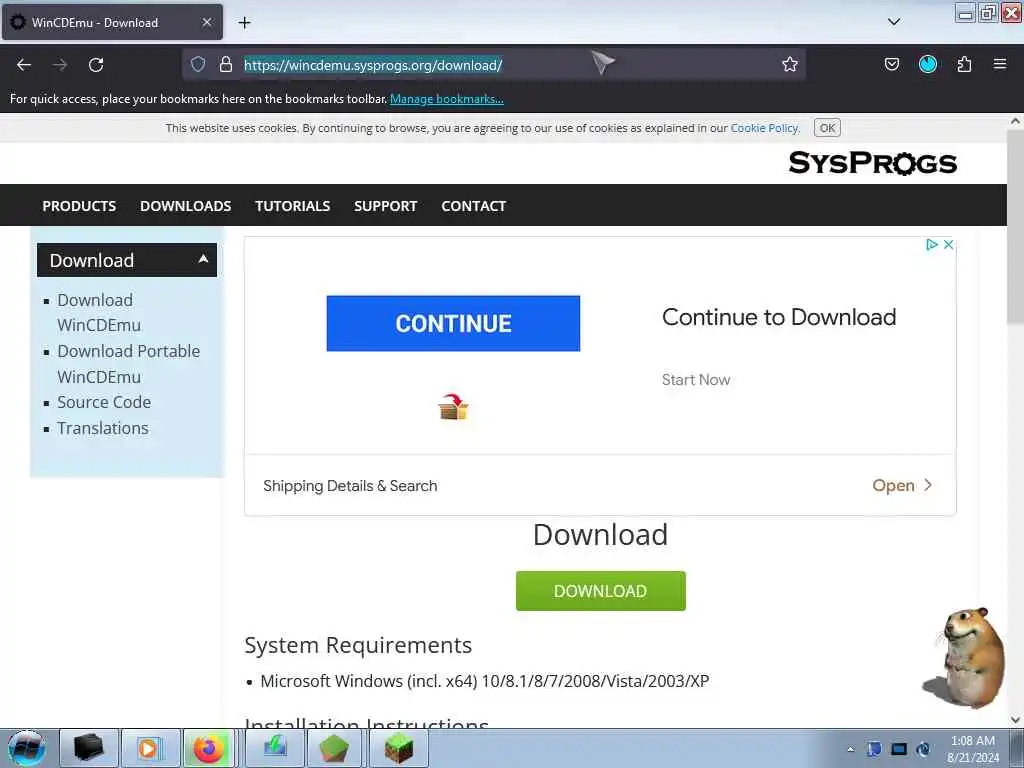Open the PRODUCTS navigation menu
Viewport: 1024px width, 768px height.
[x=79, y=206]
